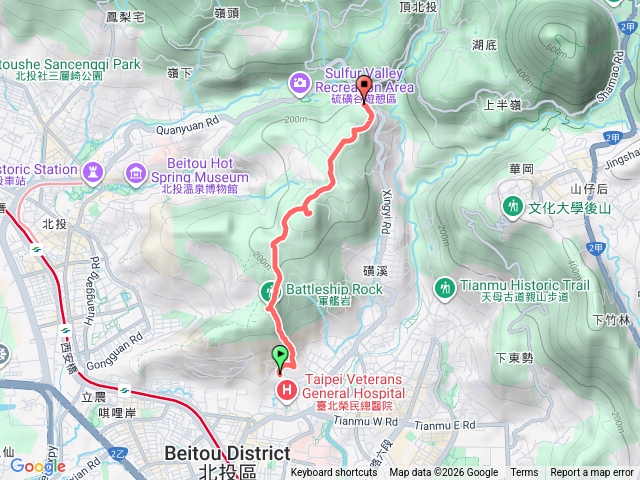The height and width of the screenshot is (480, 640).
Task: Click the metro station icon near 立農
Action: point(124,391)
